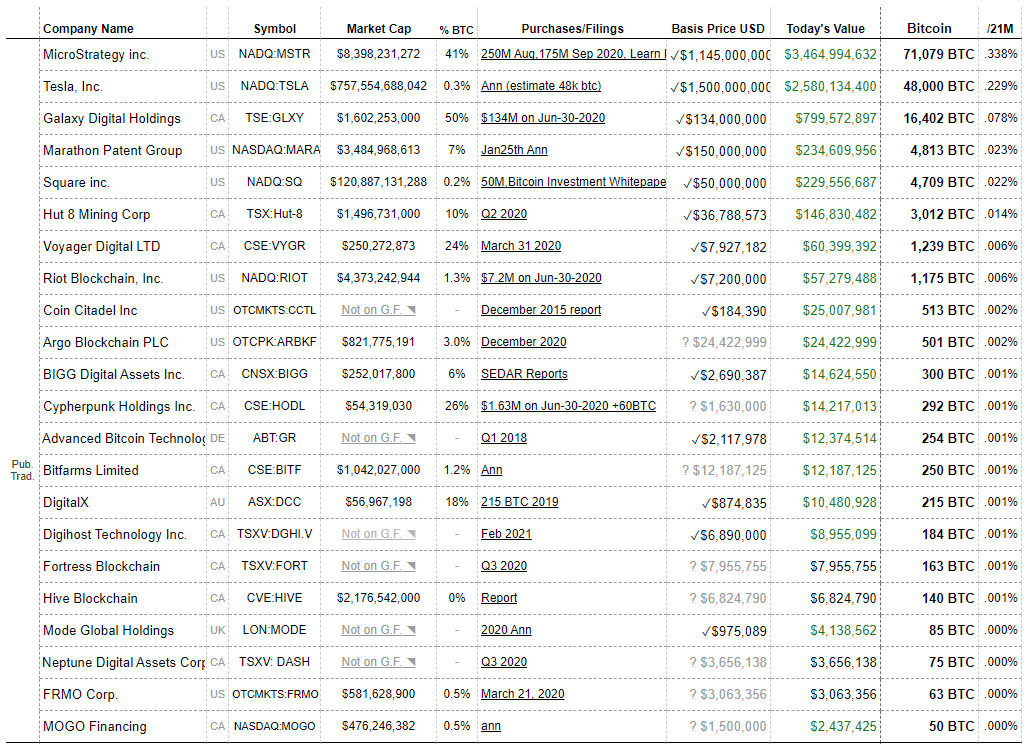Open Fortress Blockchain 'Q3 2020' link
Viewport: 1024px width, 744px height.
(x=504, y=566)
